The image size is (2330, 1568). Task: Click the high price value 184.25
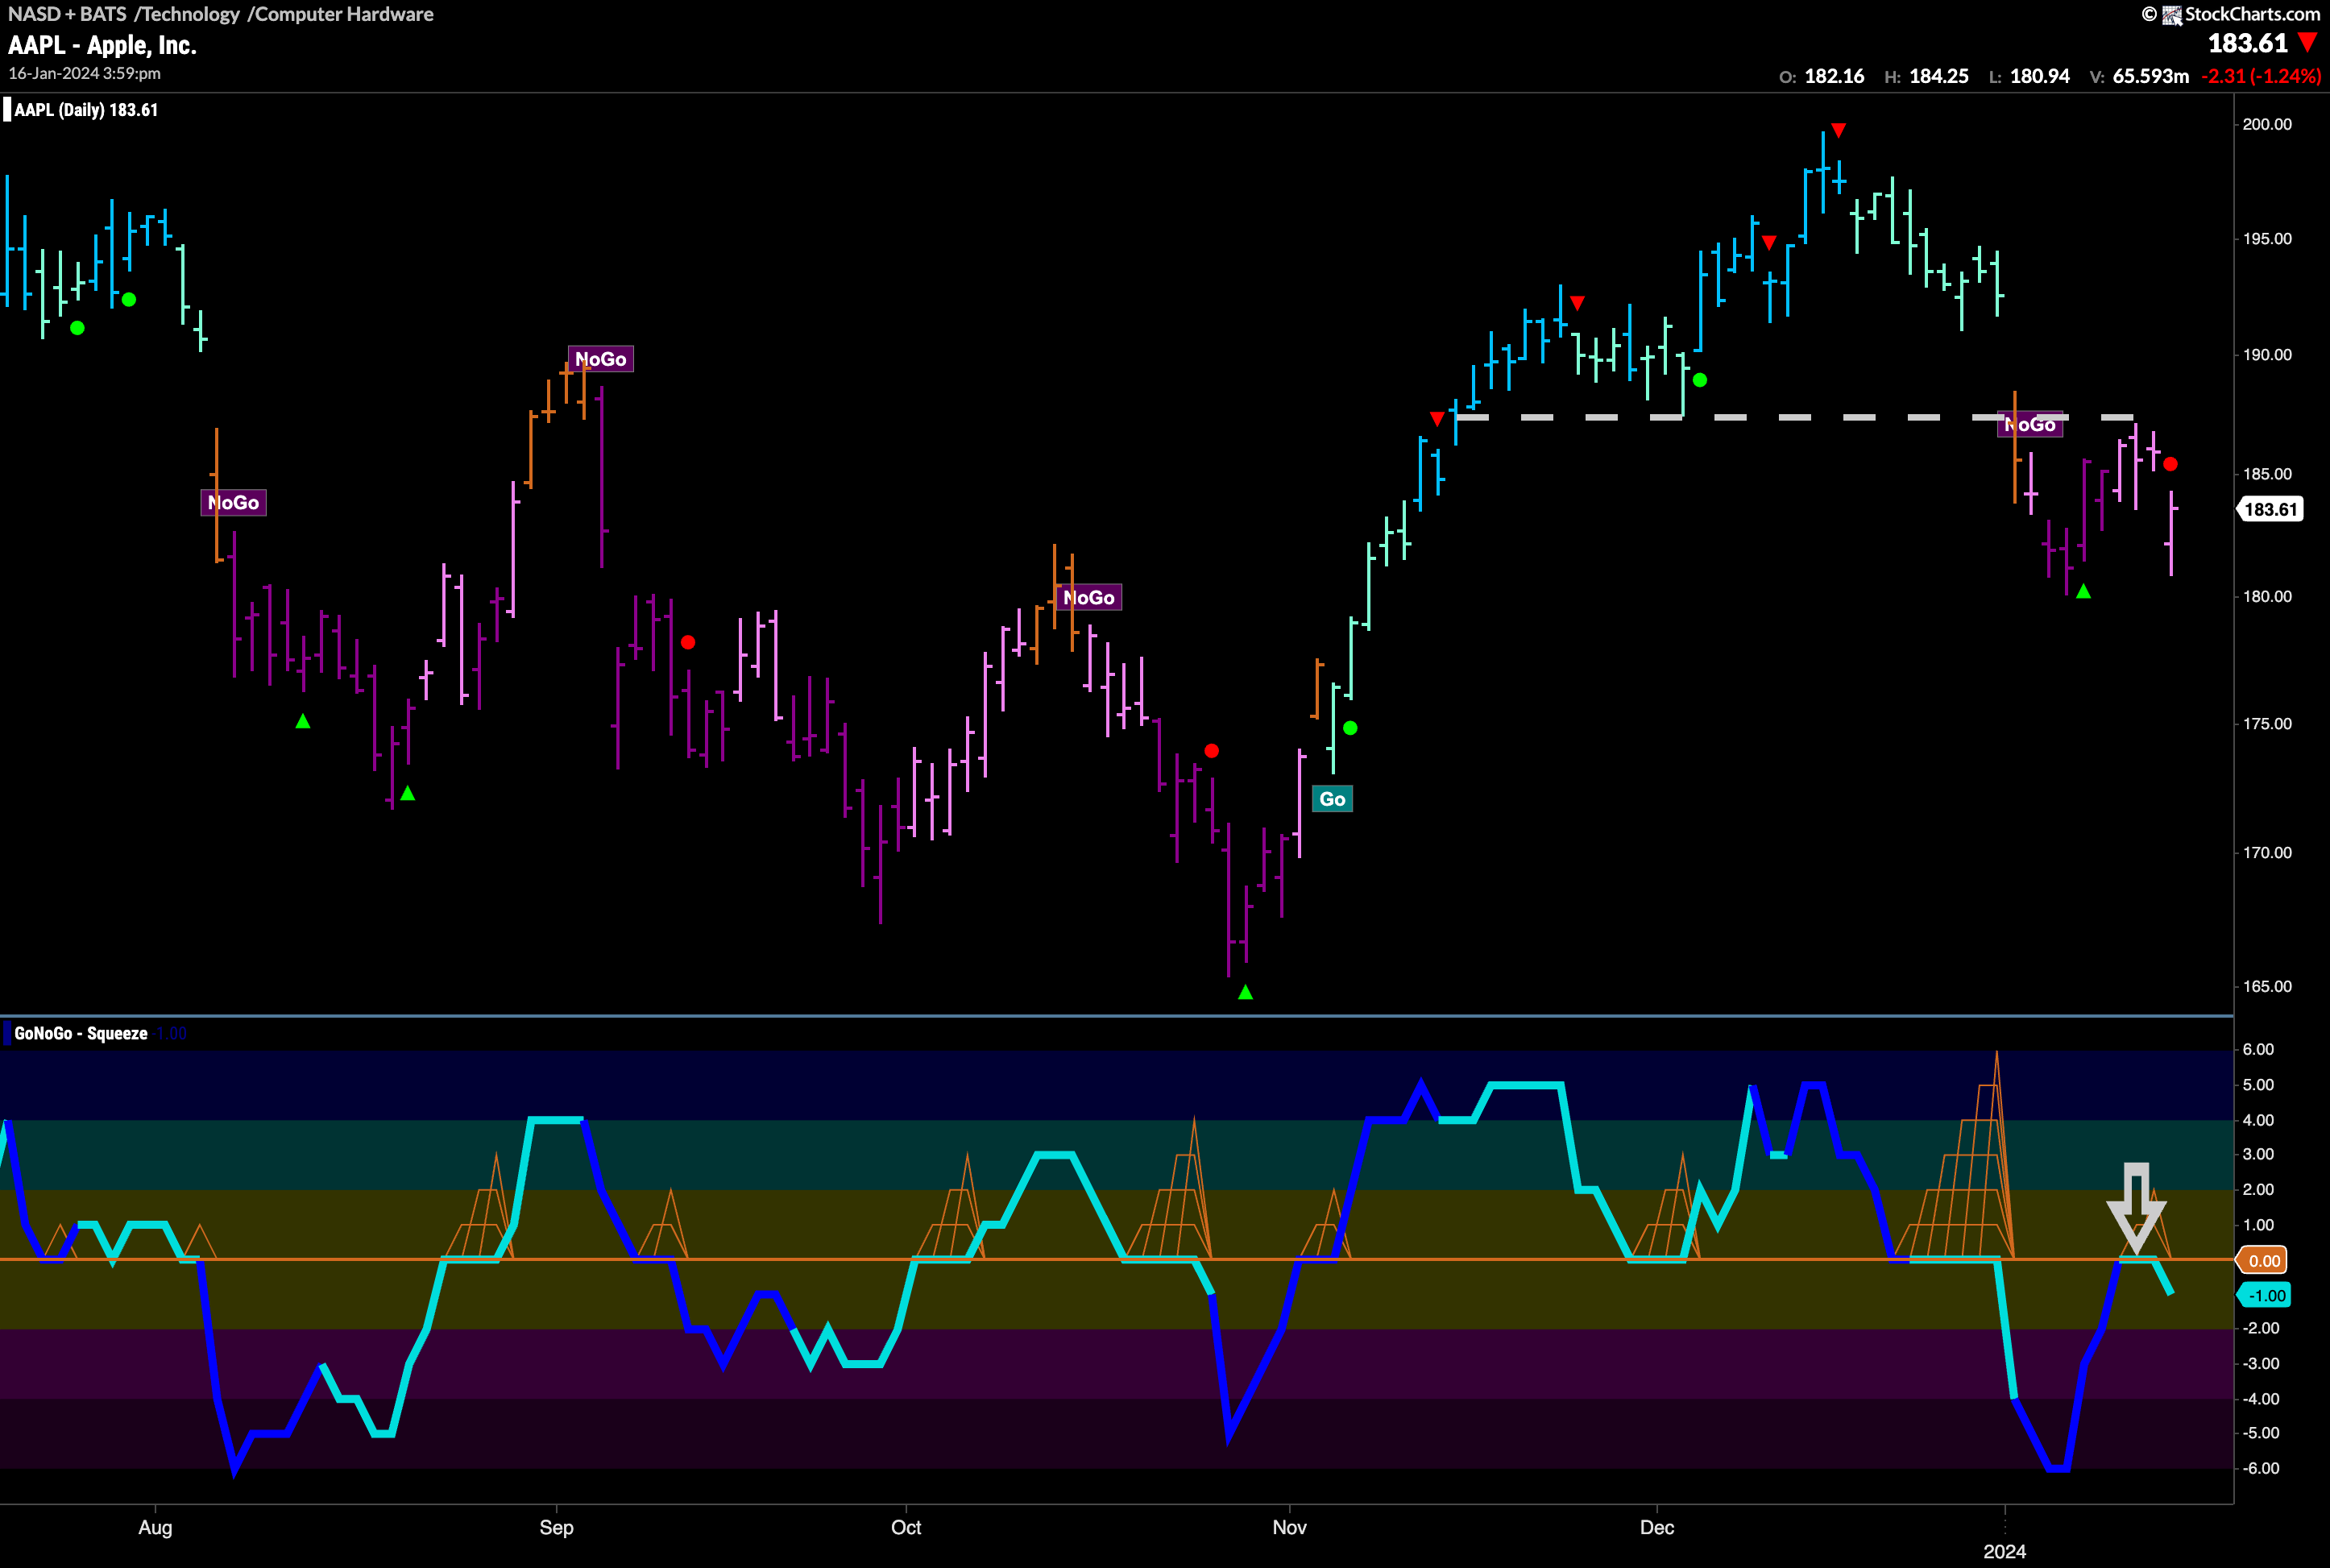(x=1939, y=76)
